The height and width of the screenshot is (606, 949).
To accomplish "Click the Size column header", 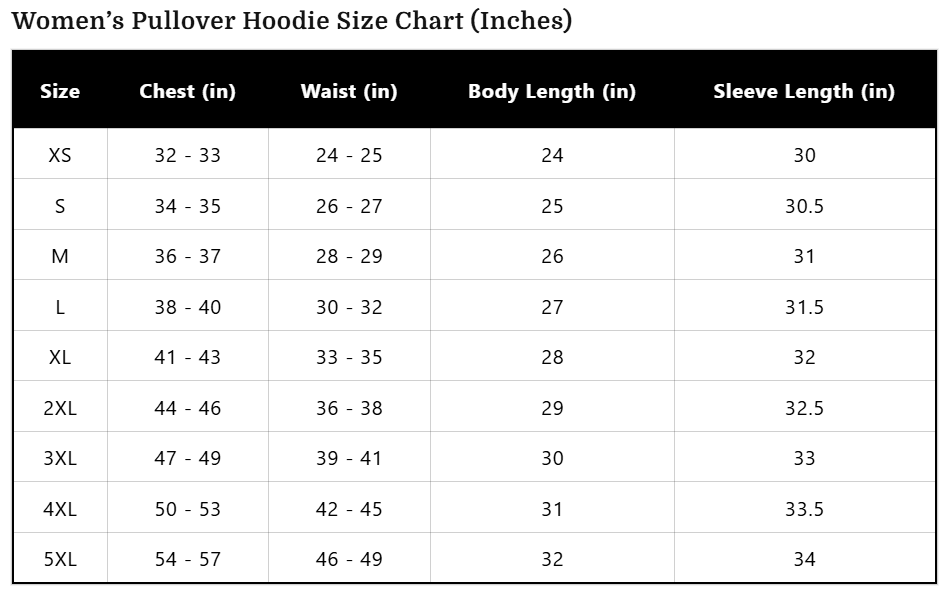I will click(x=60, y=91).
